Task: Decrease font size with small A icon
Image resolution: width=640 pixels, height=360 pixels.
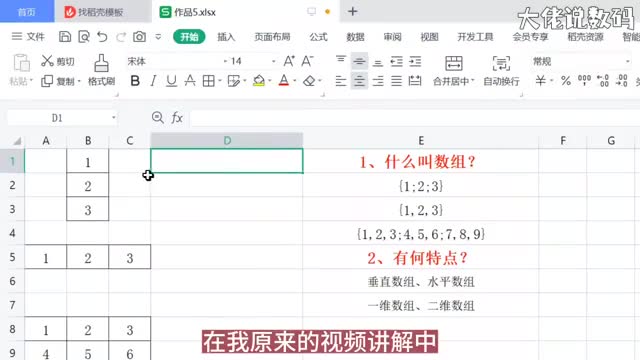Action: coord(307,61)
